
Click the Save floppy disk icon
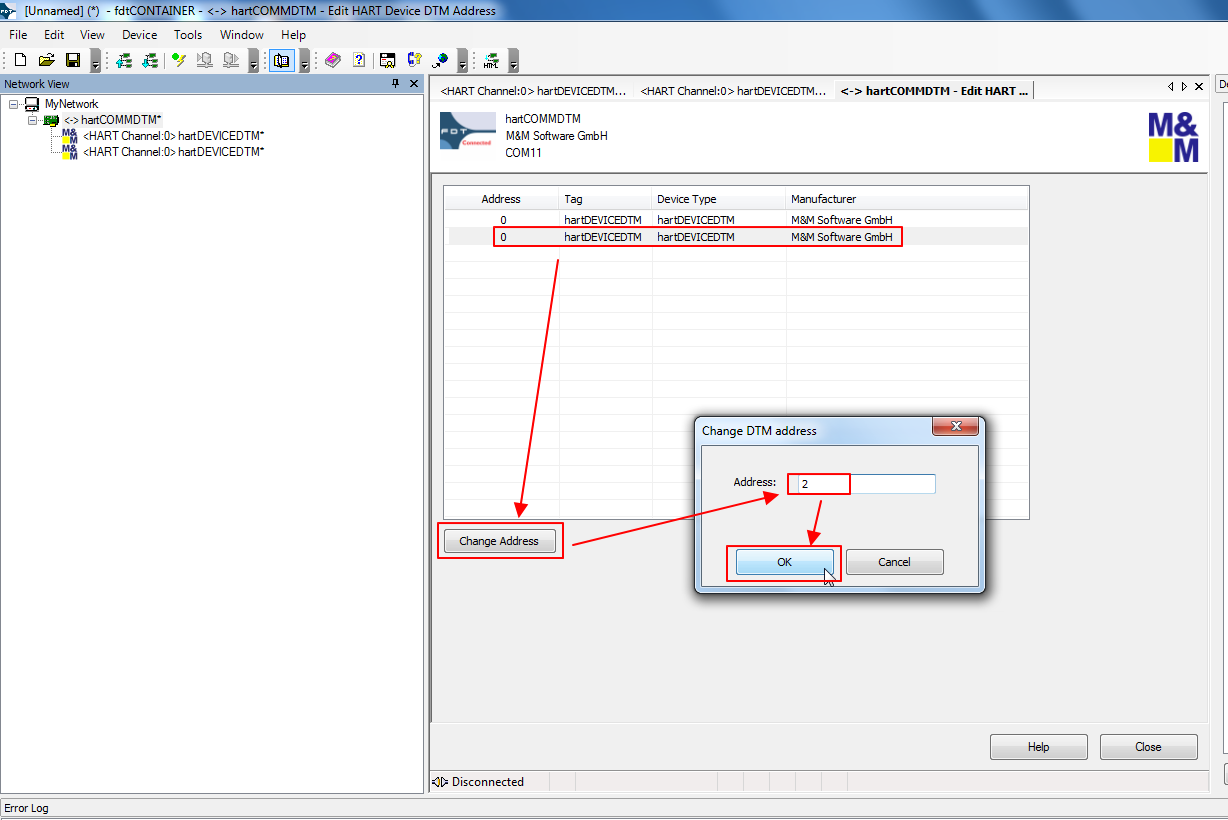[72, 60]
